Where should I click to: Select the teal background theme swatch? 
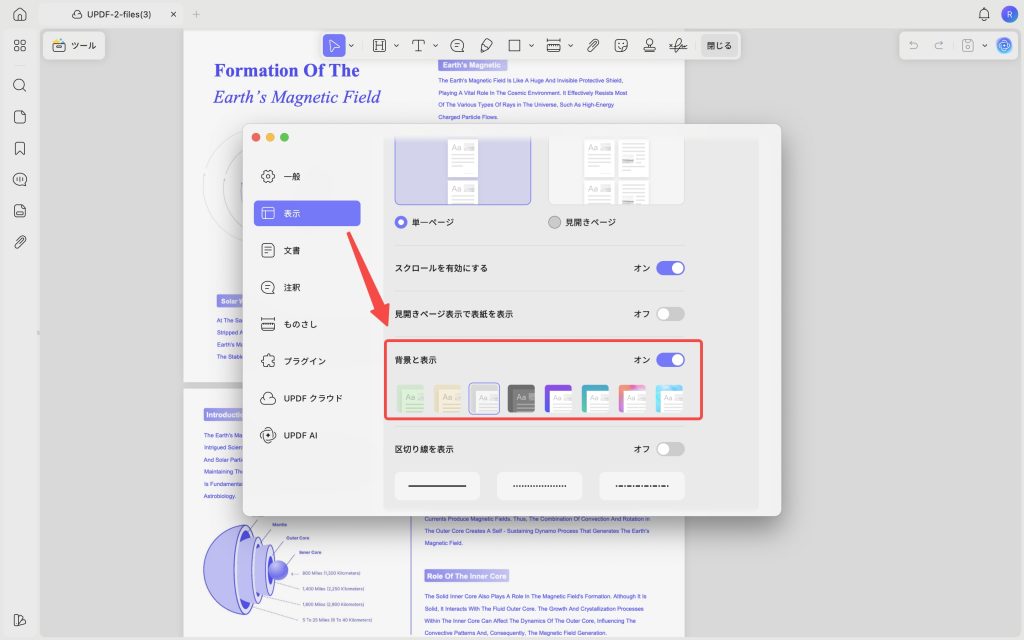coord(595,398)
